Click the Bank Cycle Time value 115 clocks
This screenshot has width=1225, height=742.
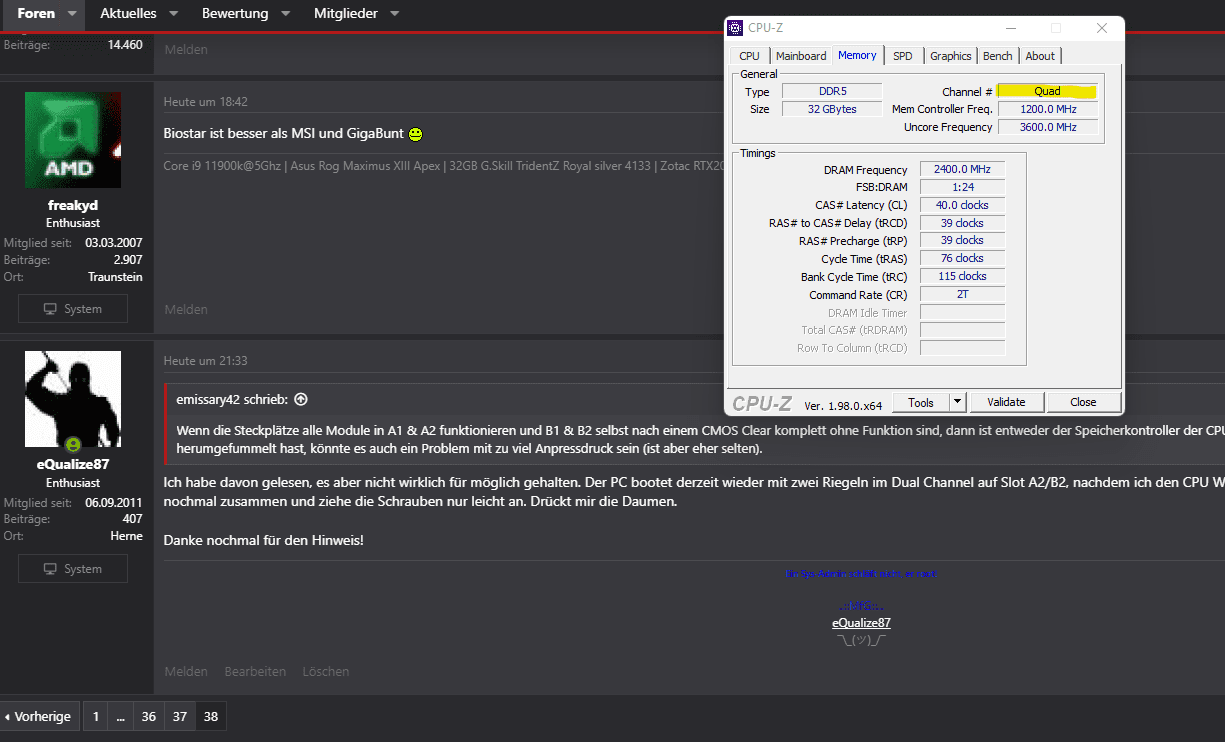click(x=962, y=276)
